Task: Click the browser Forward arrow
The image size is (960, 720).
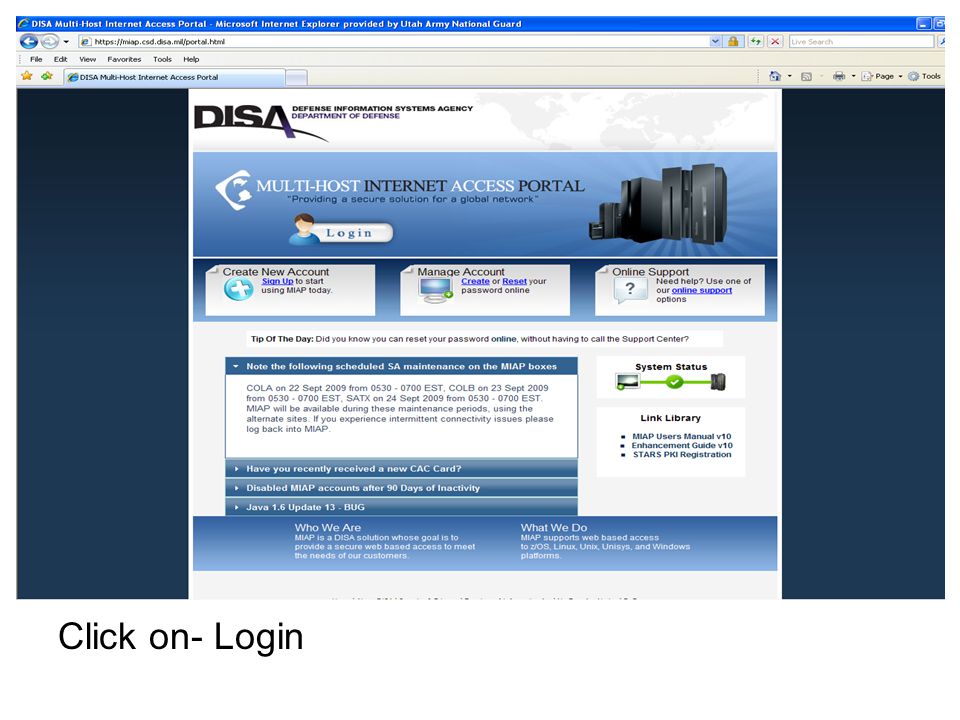Action: [x=50, y=42]
